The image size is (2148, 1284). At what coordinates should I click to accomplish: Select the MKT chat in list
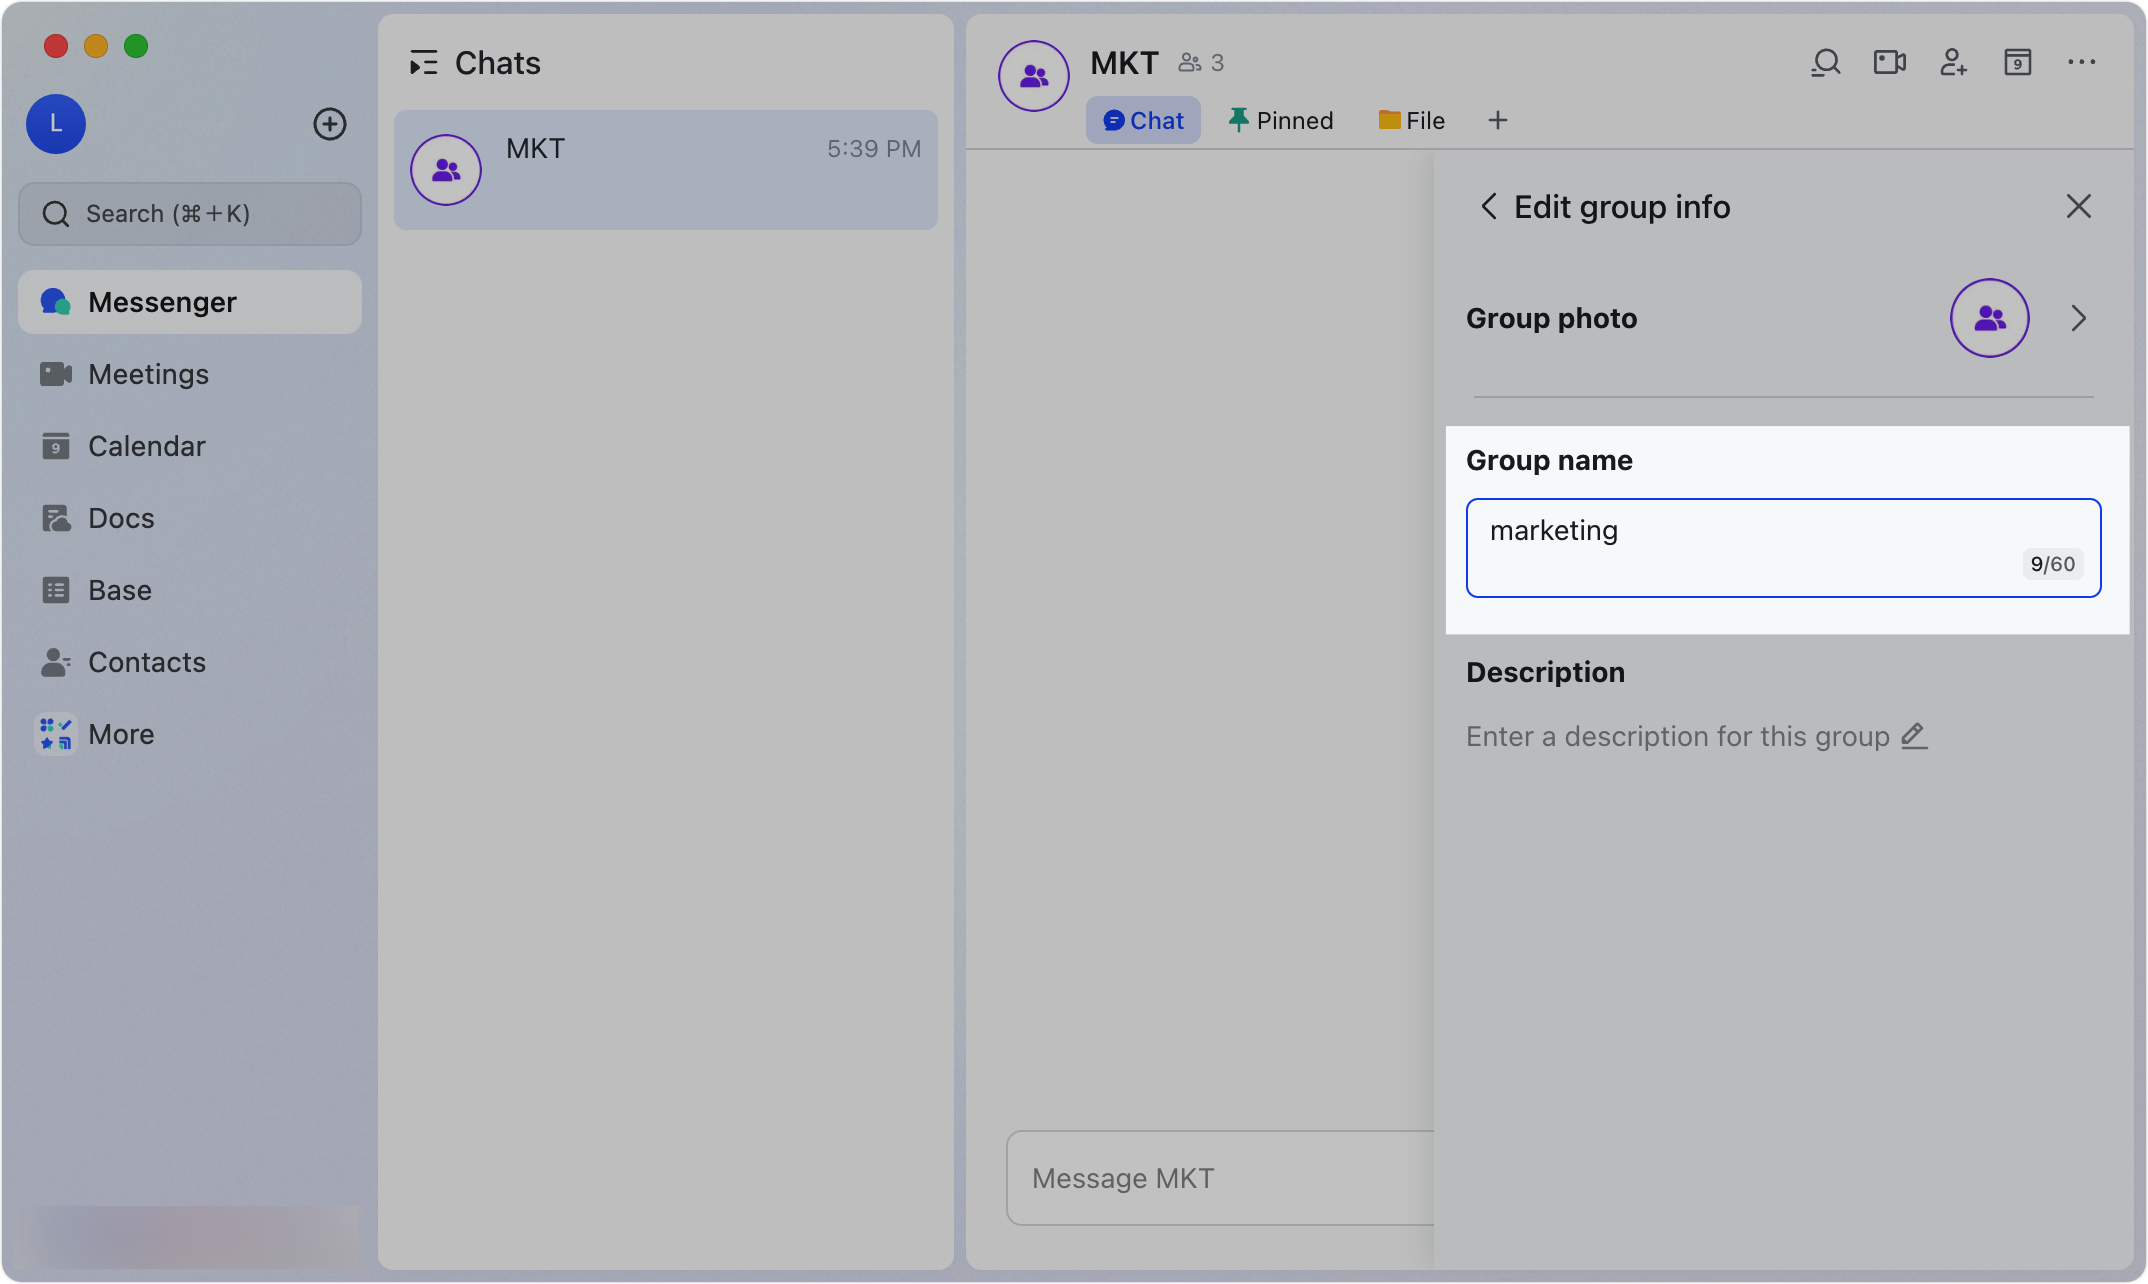(666, 170)
